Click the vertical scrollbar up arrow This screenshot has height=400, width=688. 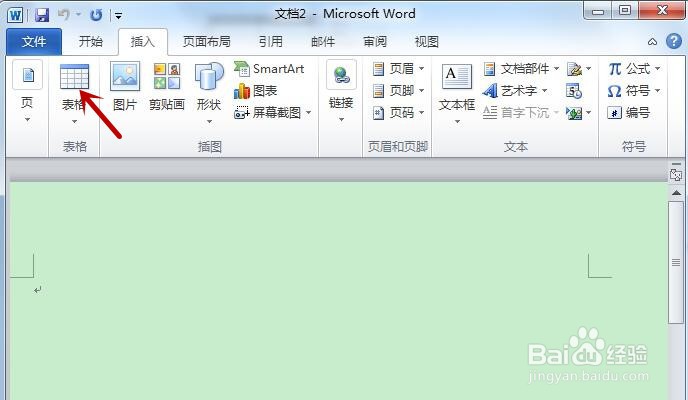click(x=676, y=193)
